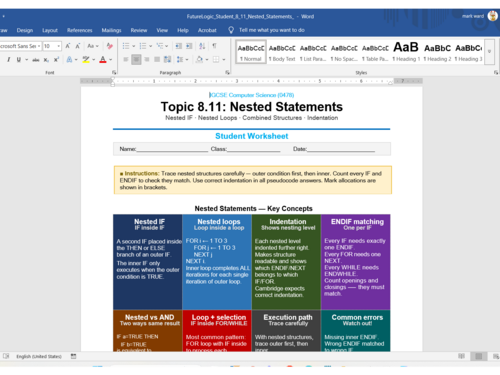The width and height of the screenshot is (500, 375).
Task: Apply italic formatting
Action: [9, 60]
